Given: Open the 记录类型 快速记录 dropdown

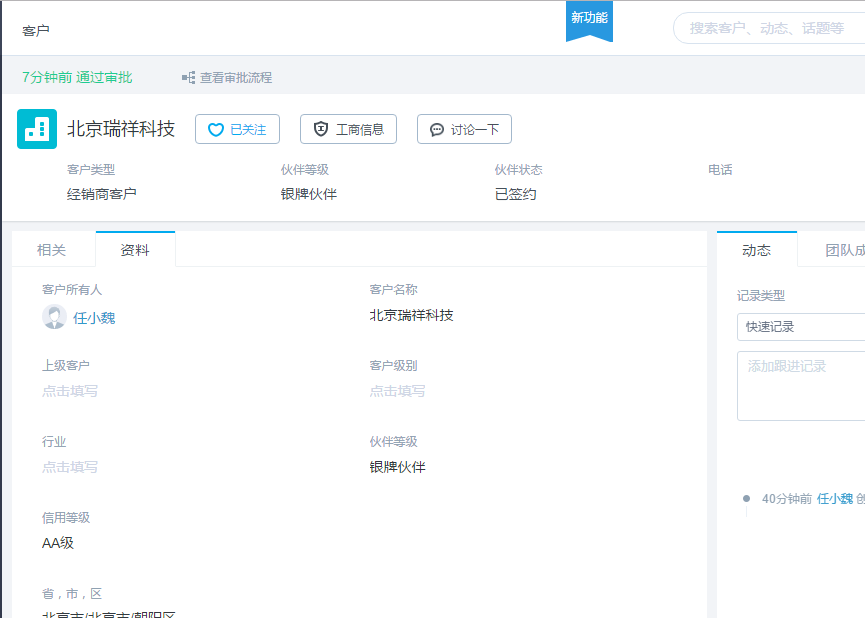Looking at the screenshot, I should click(800, 327).
